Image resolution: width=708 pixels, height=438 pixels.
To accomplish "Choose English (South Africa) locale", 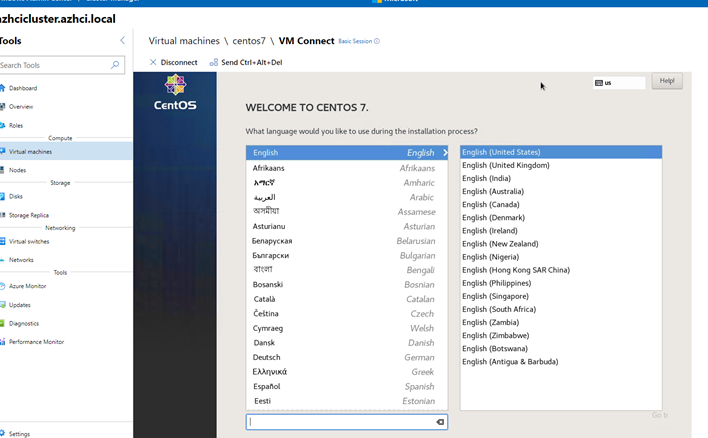I will [561, 309].
